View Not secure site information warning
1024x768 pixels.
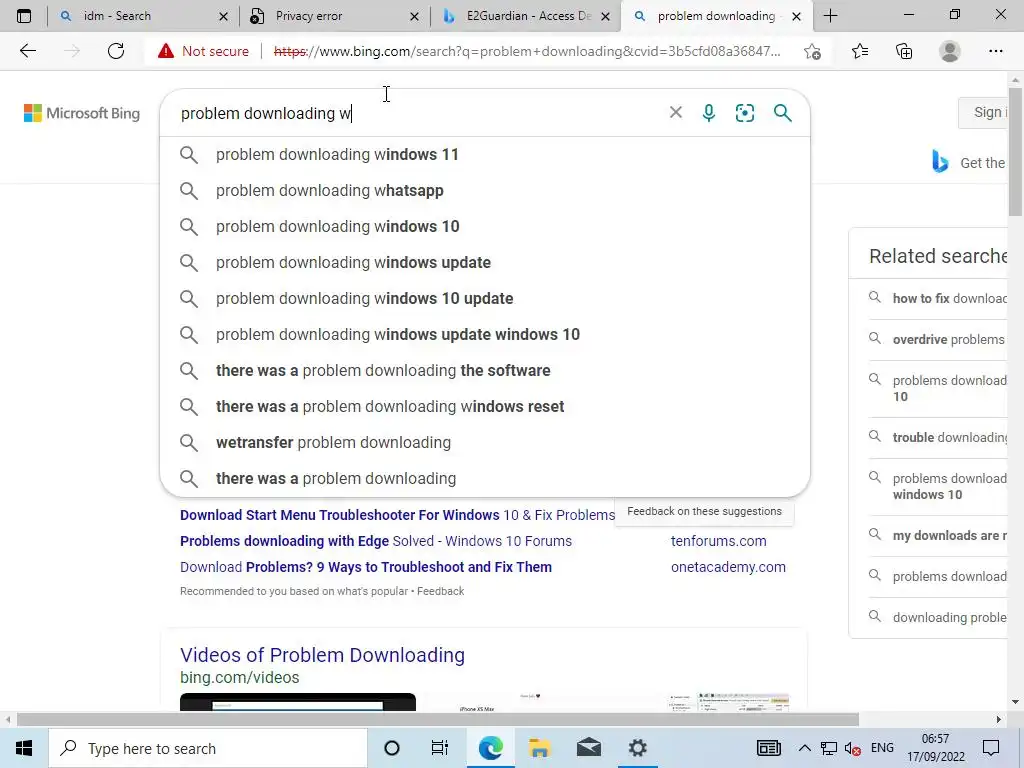(x=203, y=51)
